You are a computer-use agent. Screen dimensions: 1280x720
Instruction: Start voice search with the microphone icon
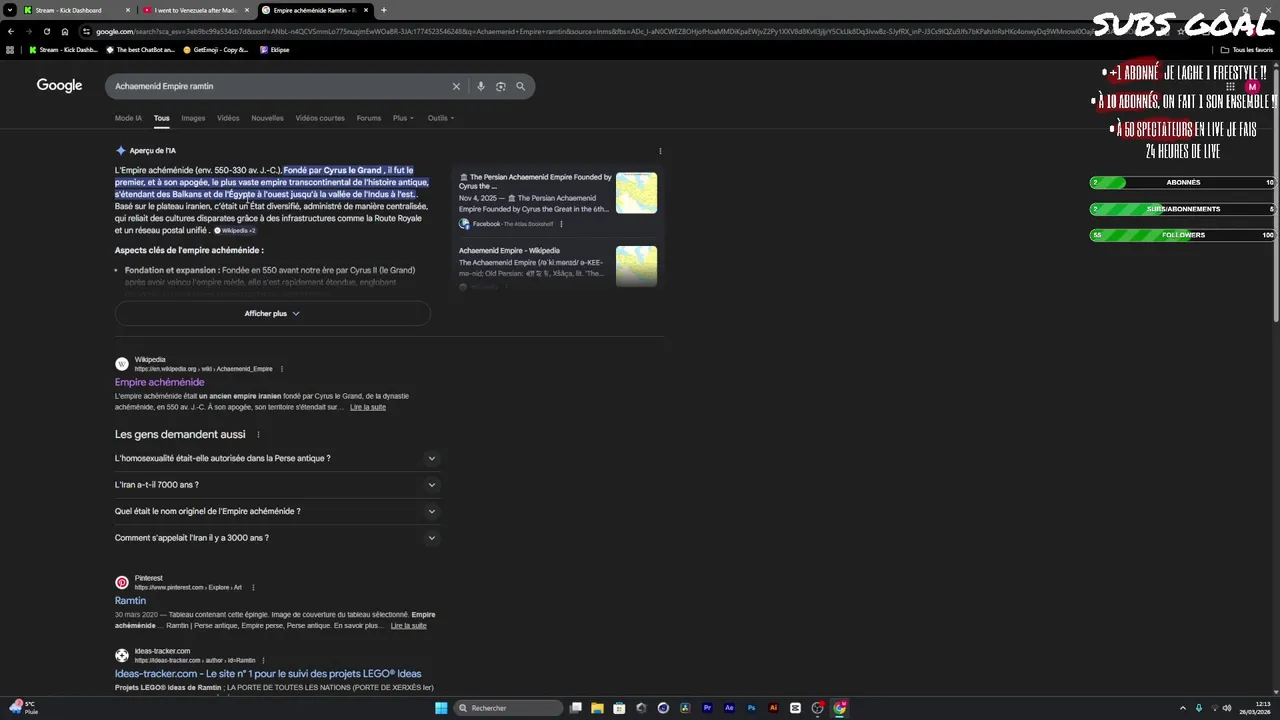481,86
